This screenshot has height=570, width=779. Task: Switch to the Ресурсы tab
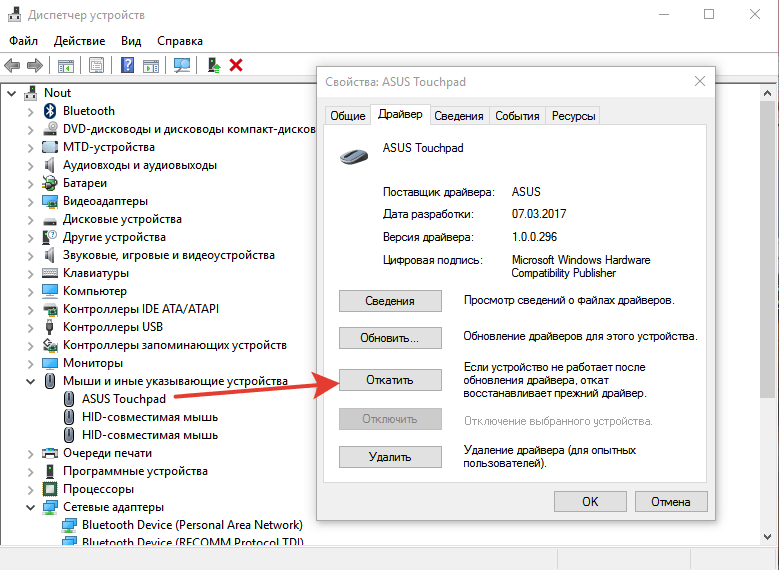[573, 116]
